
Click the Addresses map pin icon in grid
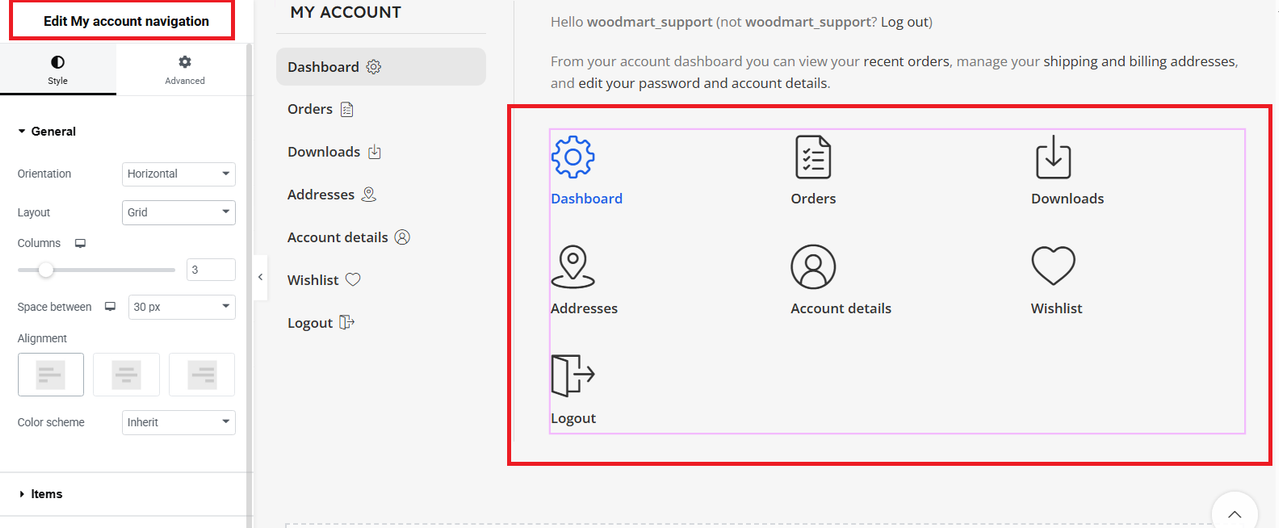click(573, 267)
